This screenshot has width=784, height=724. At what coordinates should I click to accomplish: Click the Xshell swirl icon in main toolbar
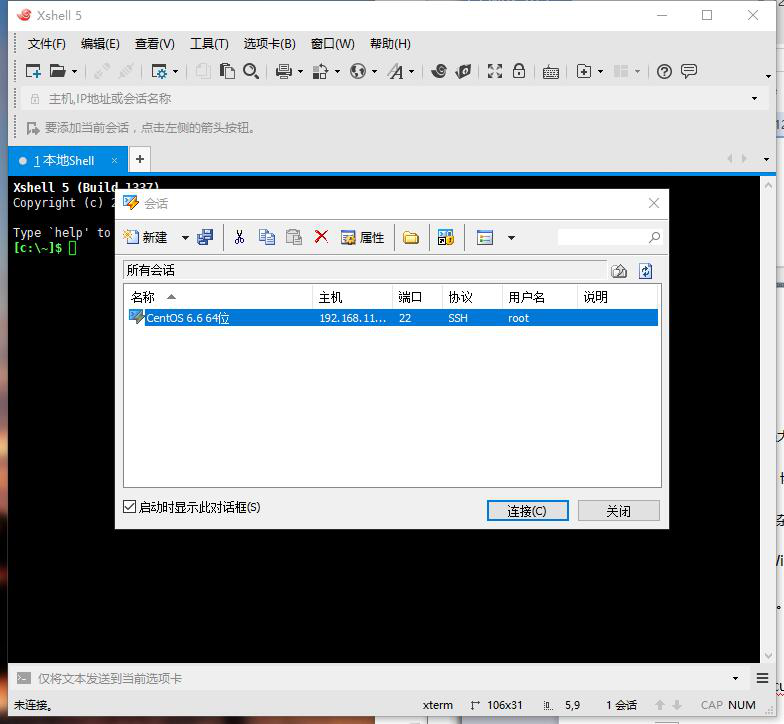pyautogui.click(x=439, y=71)
